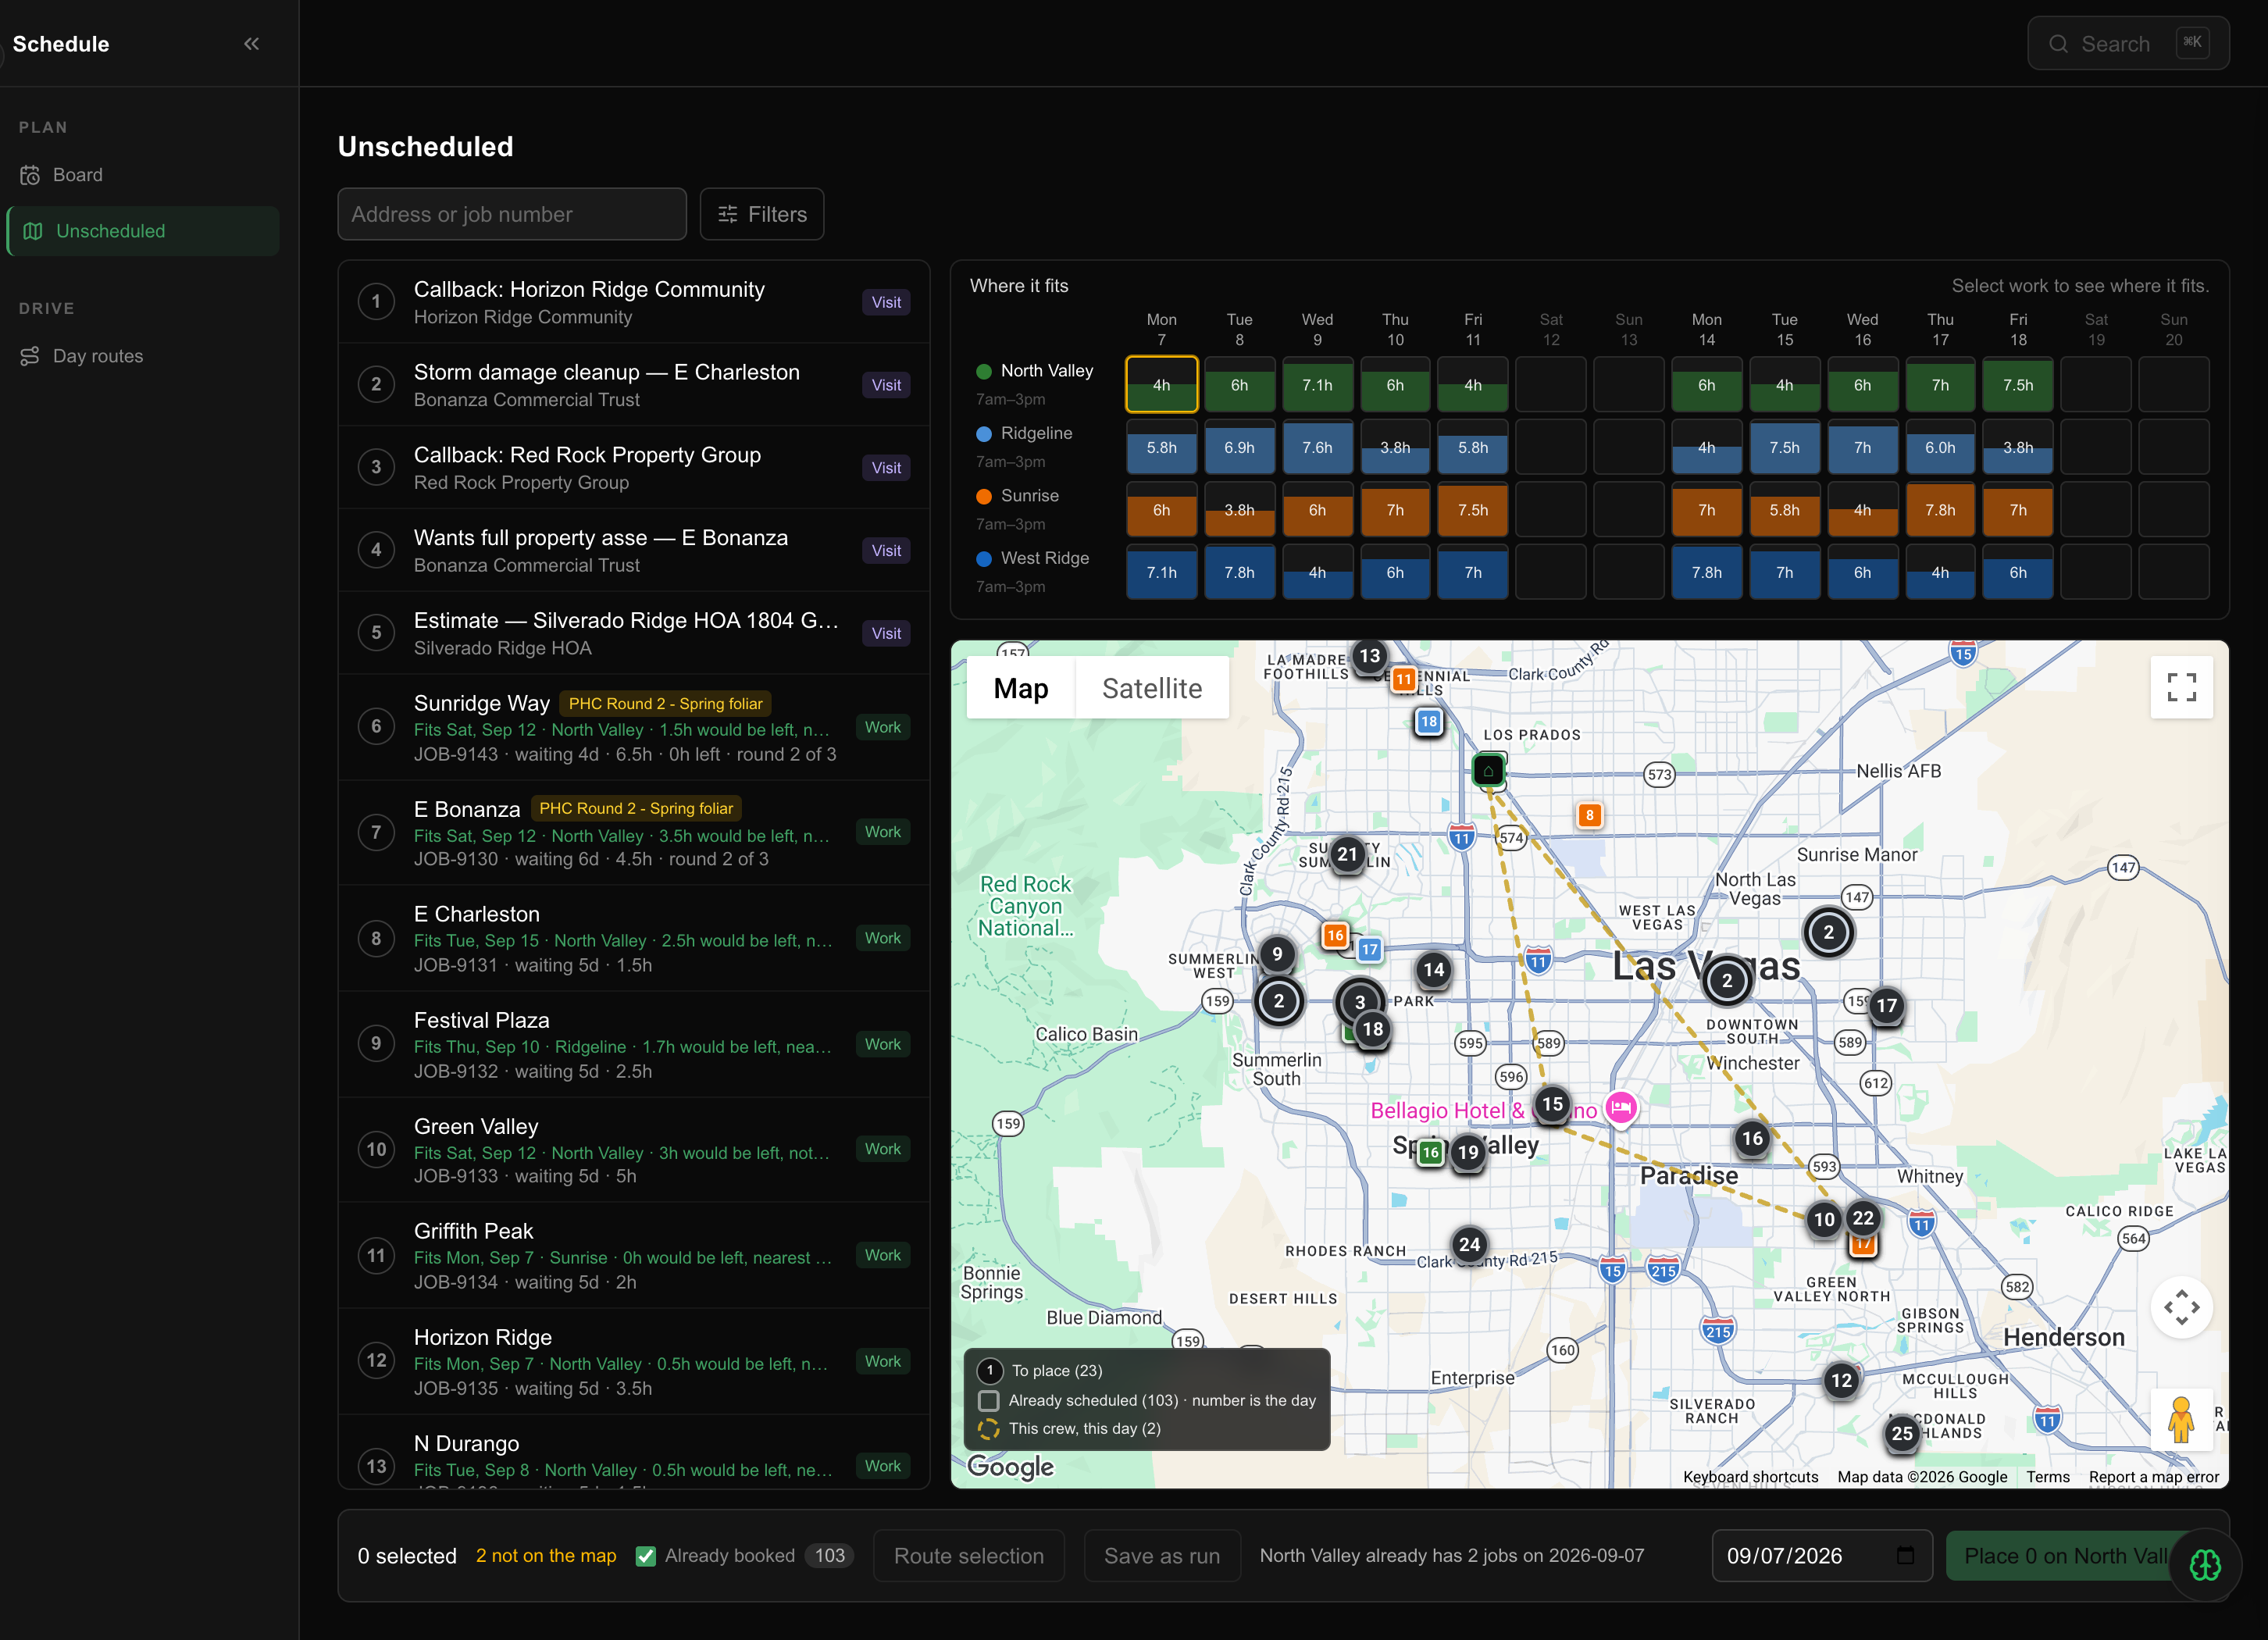The image size is (2268, 1640).
Task: Click Report a map error link
Action: (x=2153, y=1477)
